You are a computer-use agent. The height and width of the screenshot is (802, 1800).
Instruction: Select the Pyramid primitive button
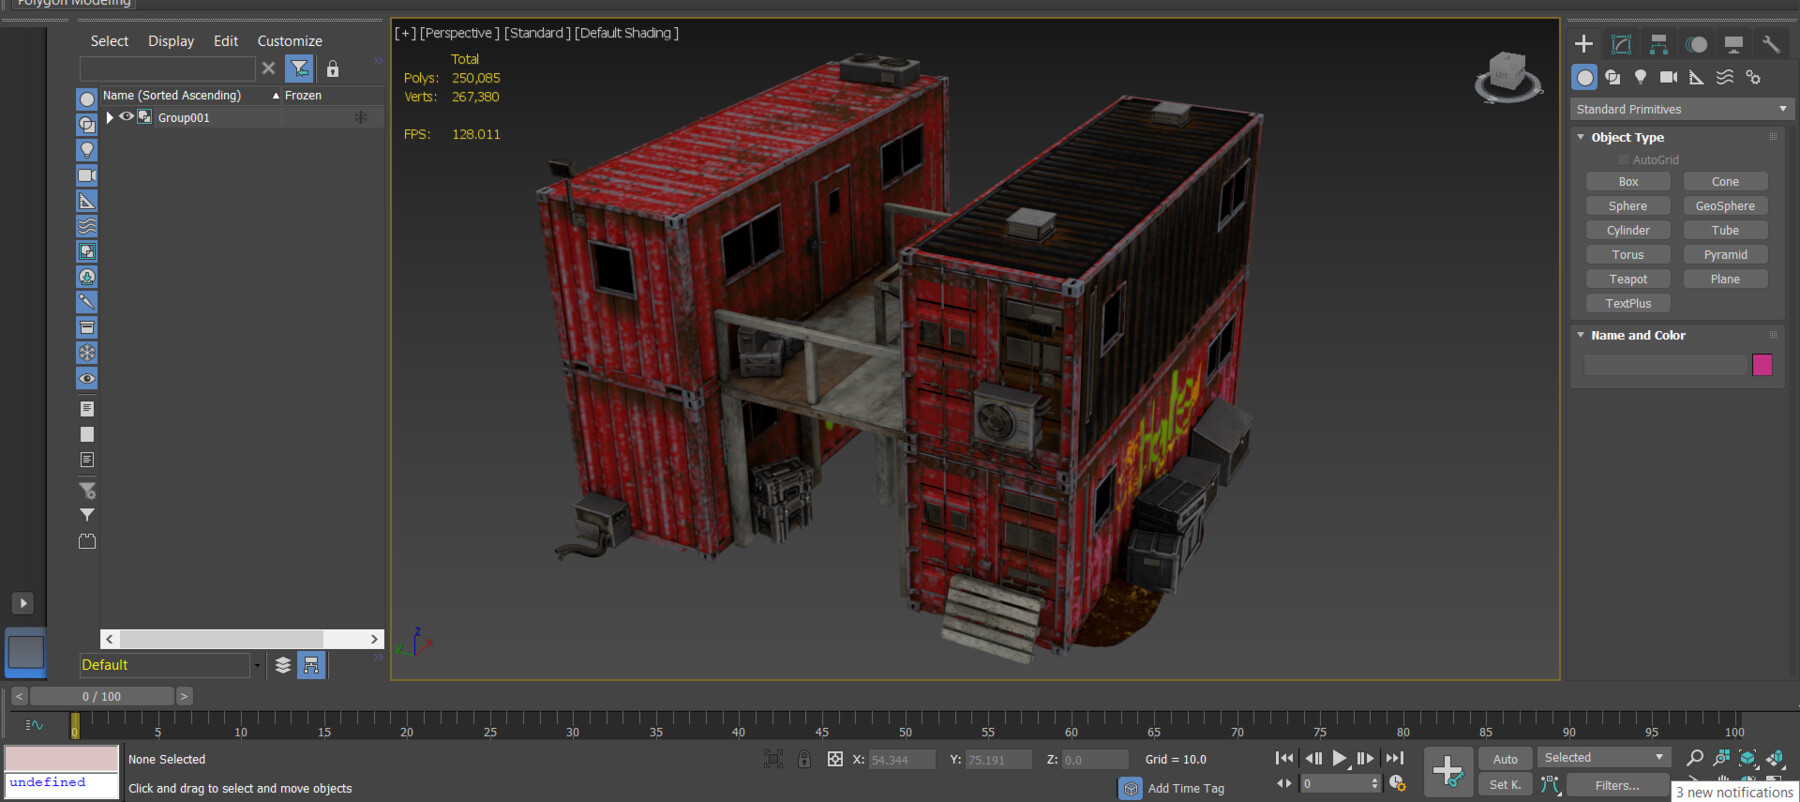click(x=1725, y=255)
